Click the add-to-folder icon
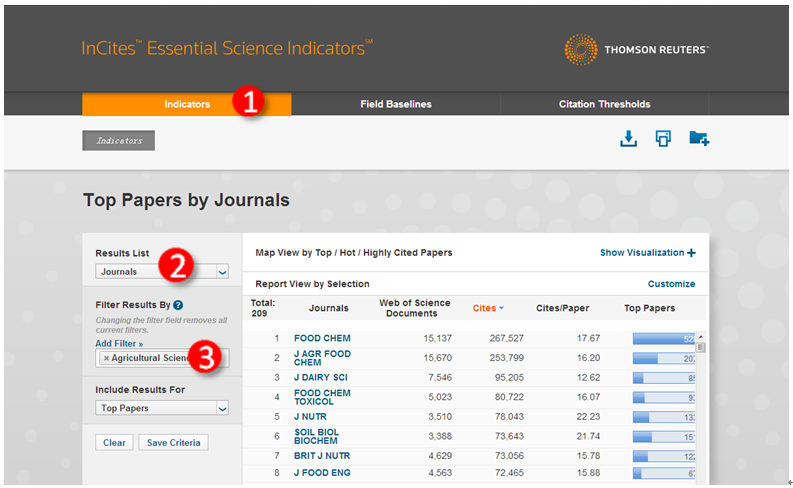The image size is (793, 488). coord(699,140)
